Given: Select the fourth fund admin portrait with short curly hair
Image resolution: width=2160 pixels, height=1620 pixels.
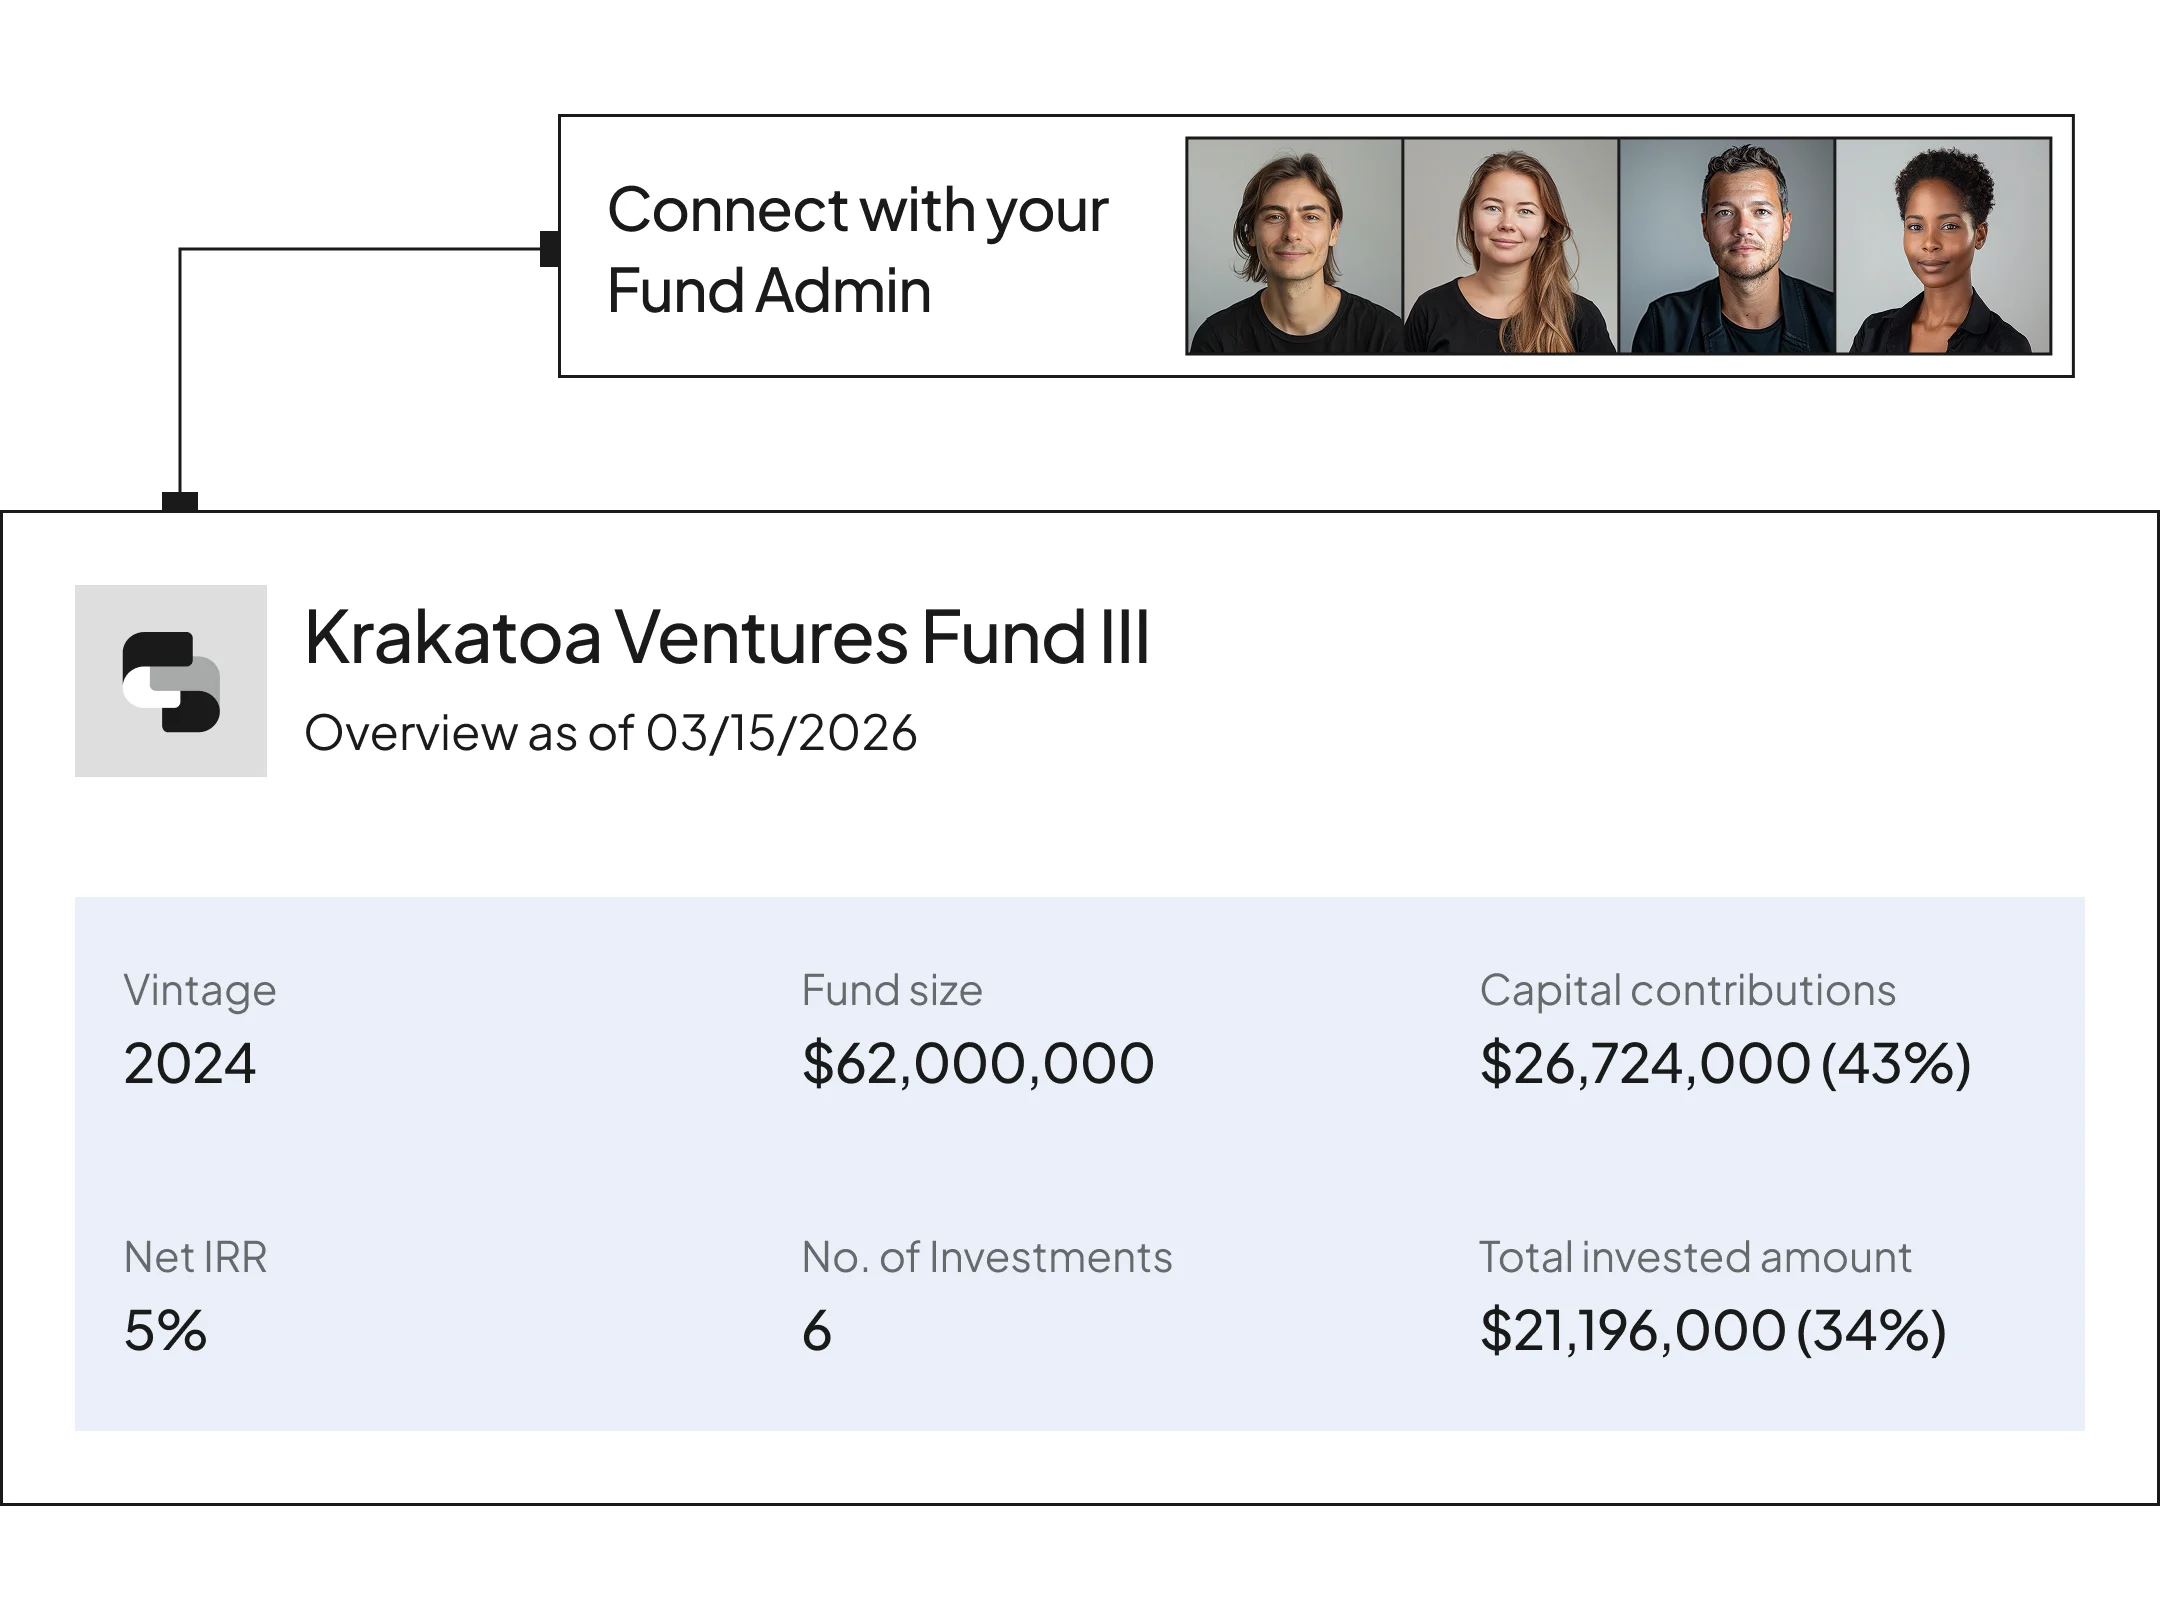Looking at the screenshot, I should coord(1943,246).
